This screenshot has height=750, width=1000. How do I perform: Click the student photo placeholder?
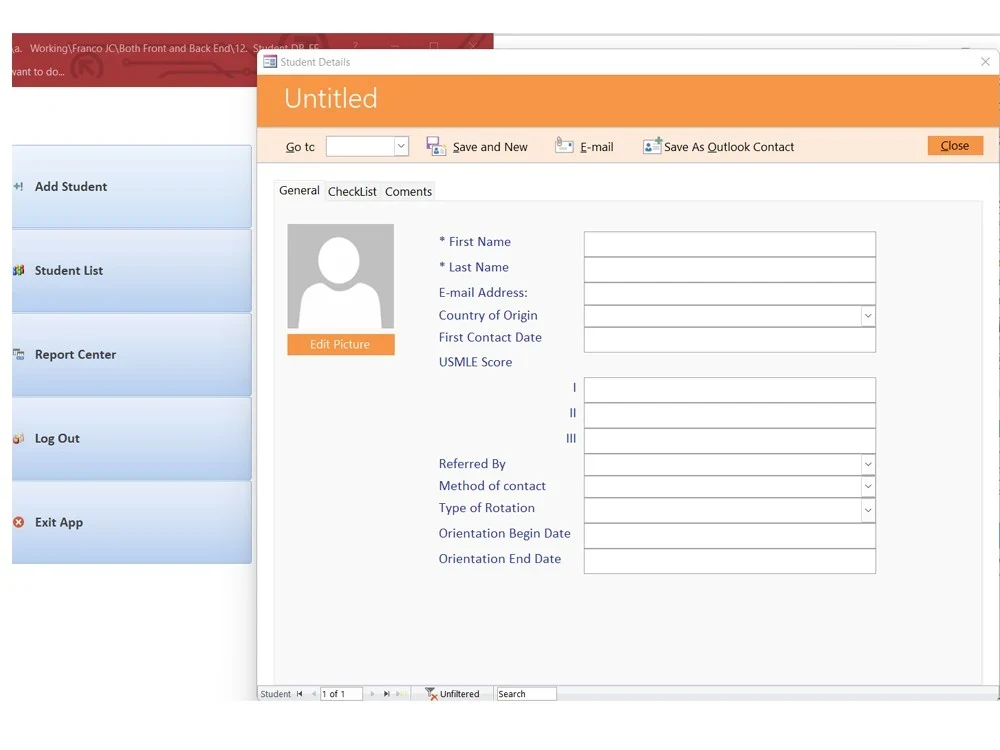click(341, 276)
